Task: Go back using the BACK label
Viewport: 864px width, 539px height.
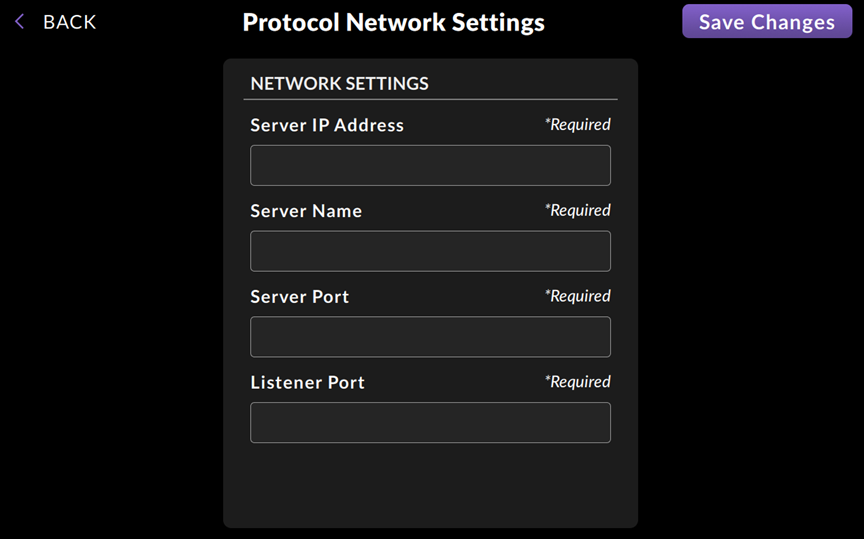Action: pyautogui.click(x=69, y=22)
